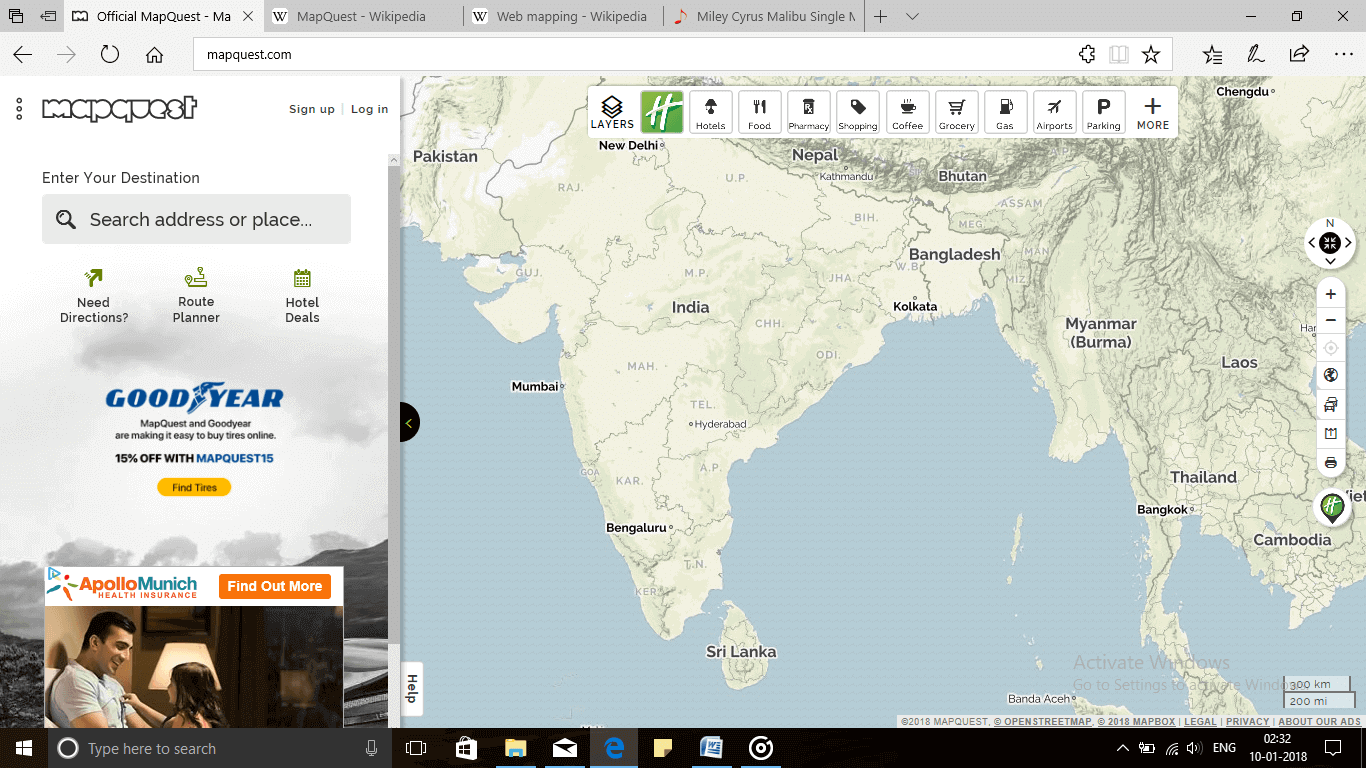Screen dimensions: 1366x768
Task: Select the Official MapQuest tab
Action: click(x=165, y=17)
